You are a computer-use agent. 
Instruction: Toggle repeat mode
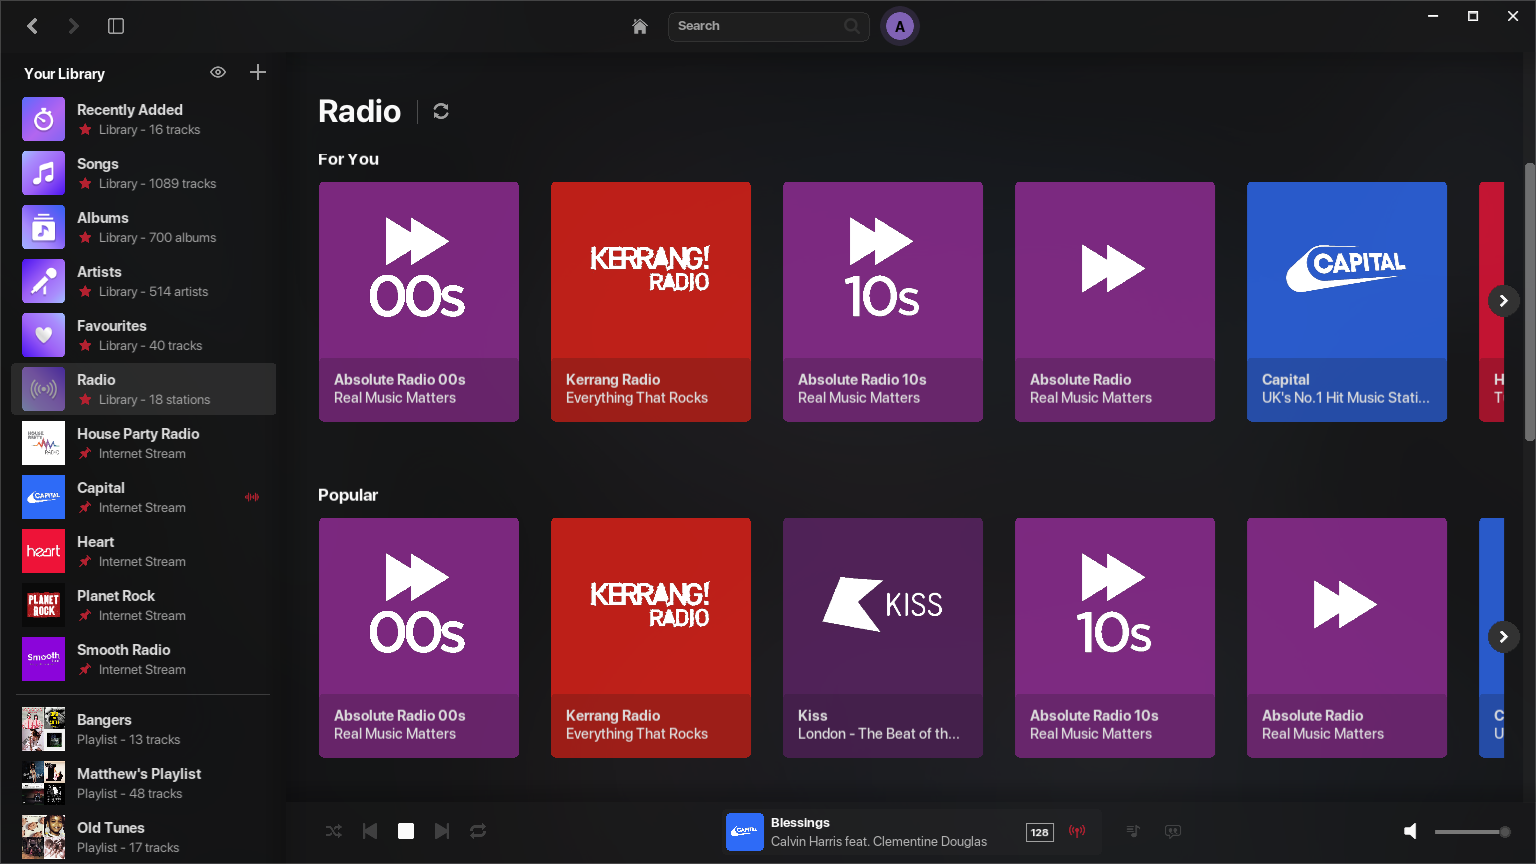(478, 831)
